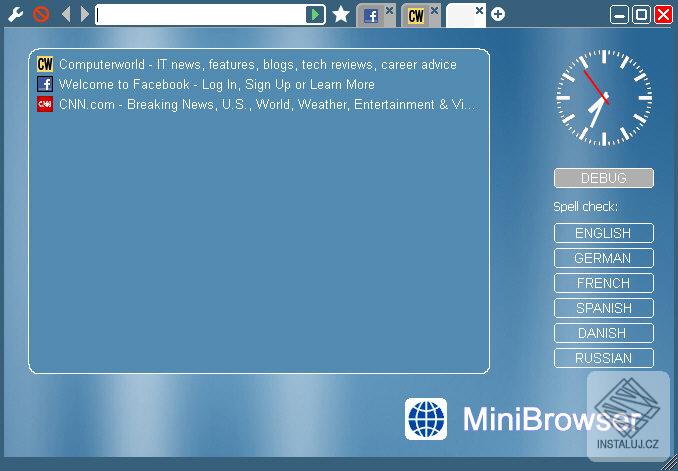Close the blank tab
Image resolution: width=678 pixels, height=471 pixels.
coord(480,10)
